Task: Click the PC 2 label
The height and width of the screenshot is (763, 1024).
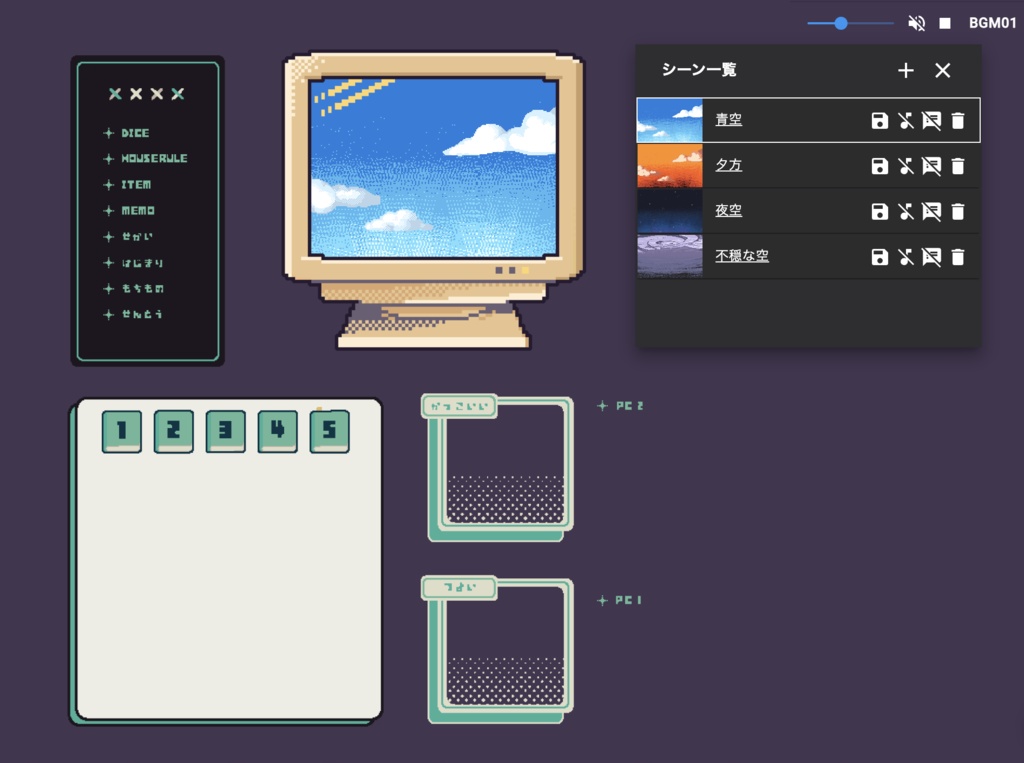Action: tap(621, 406)
